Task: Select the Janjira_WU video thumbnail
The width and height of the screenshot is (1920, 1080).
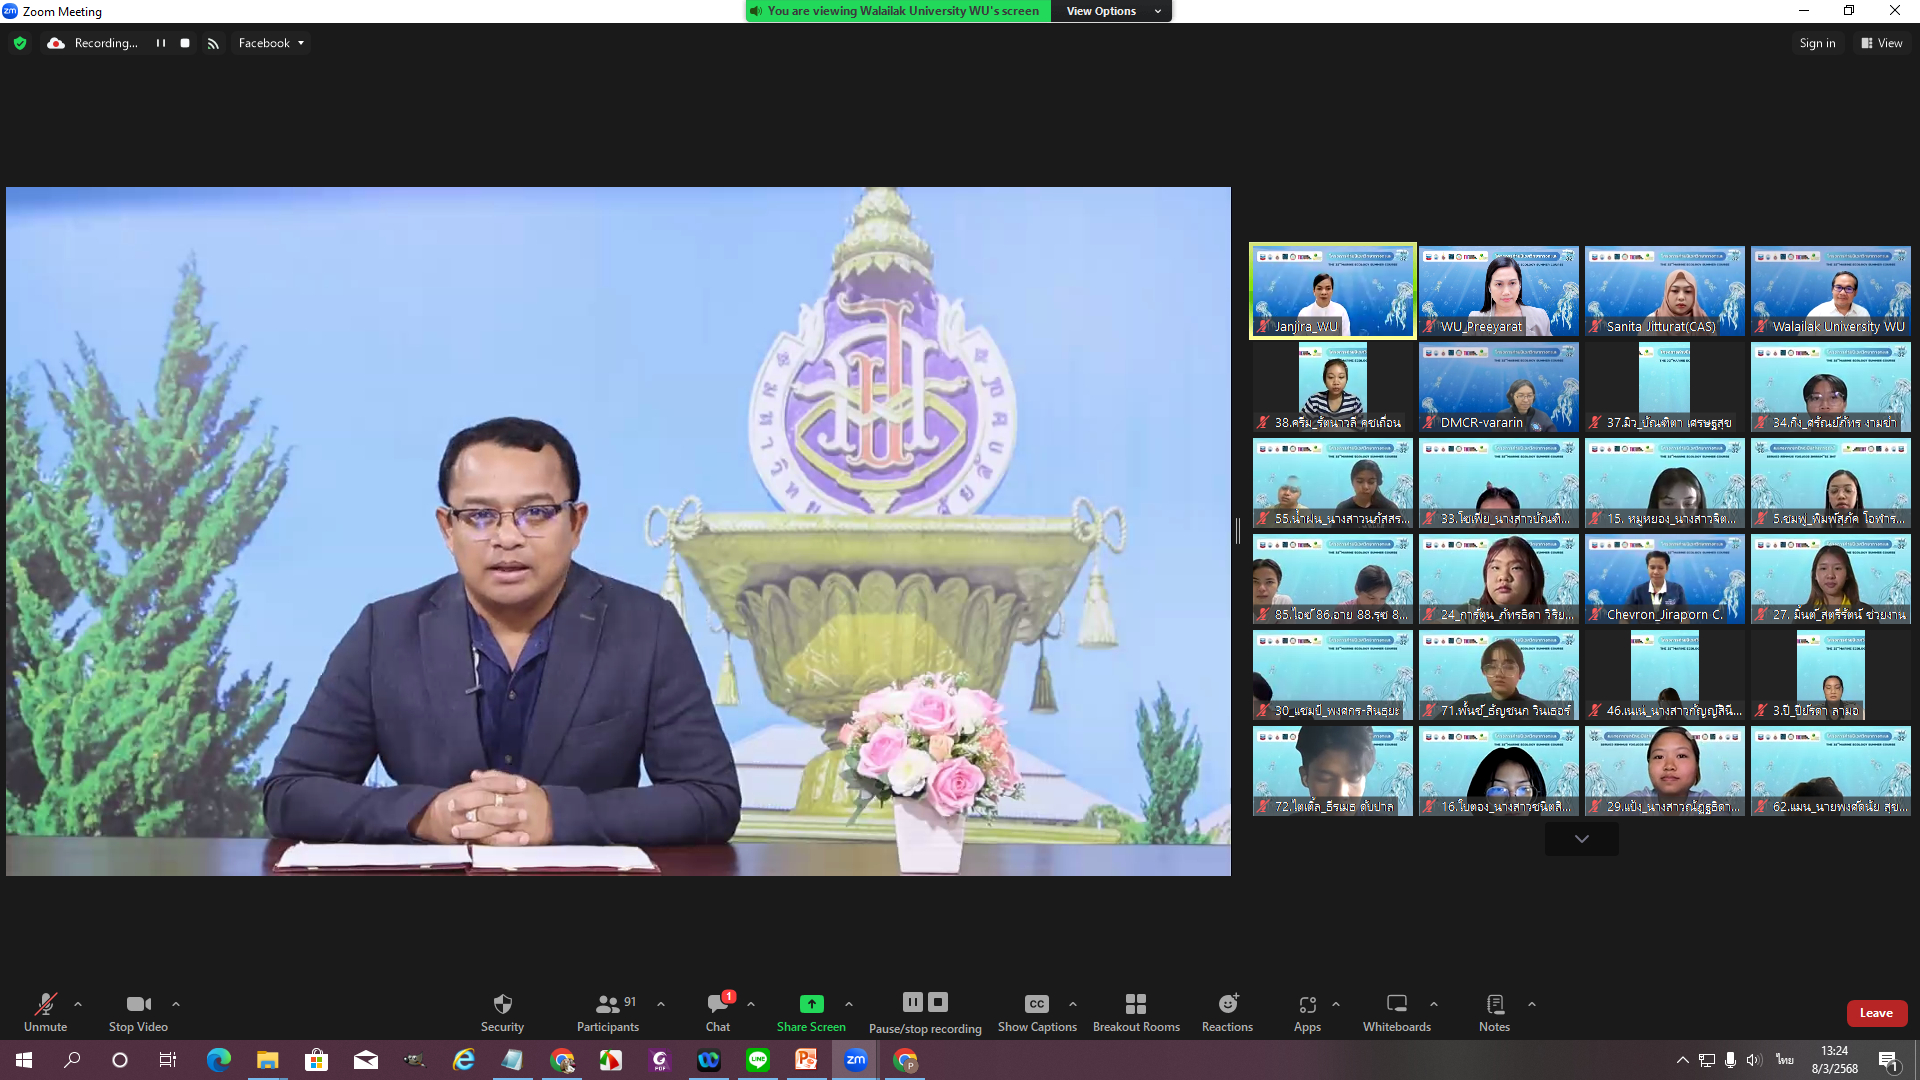Action: point(1332,291)
